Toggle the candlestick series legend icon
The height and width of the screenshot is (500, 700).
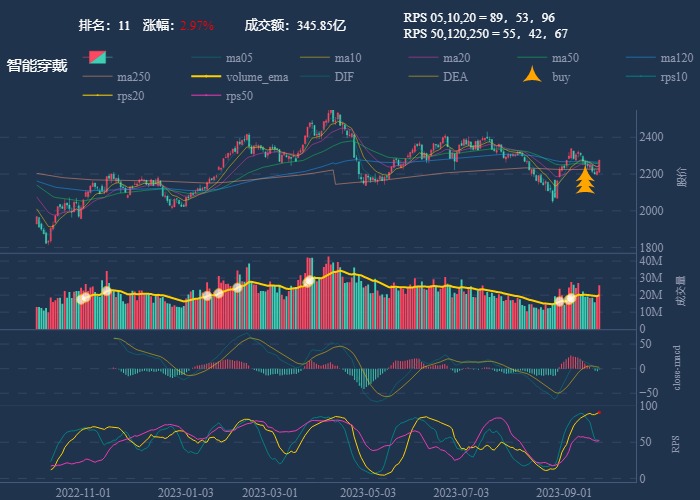(96, 58)
